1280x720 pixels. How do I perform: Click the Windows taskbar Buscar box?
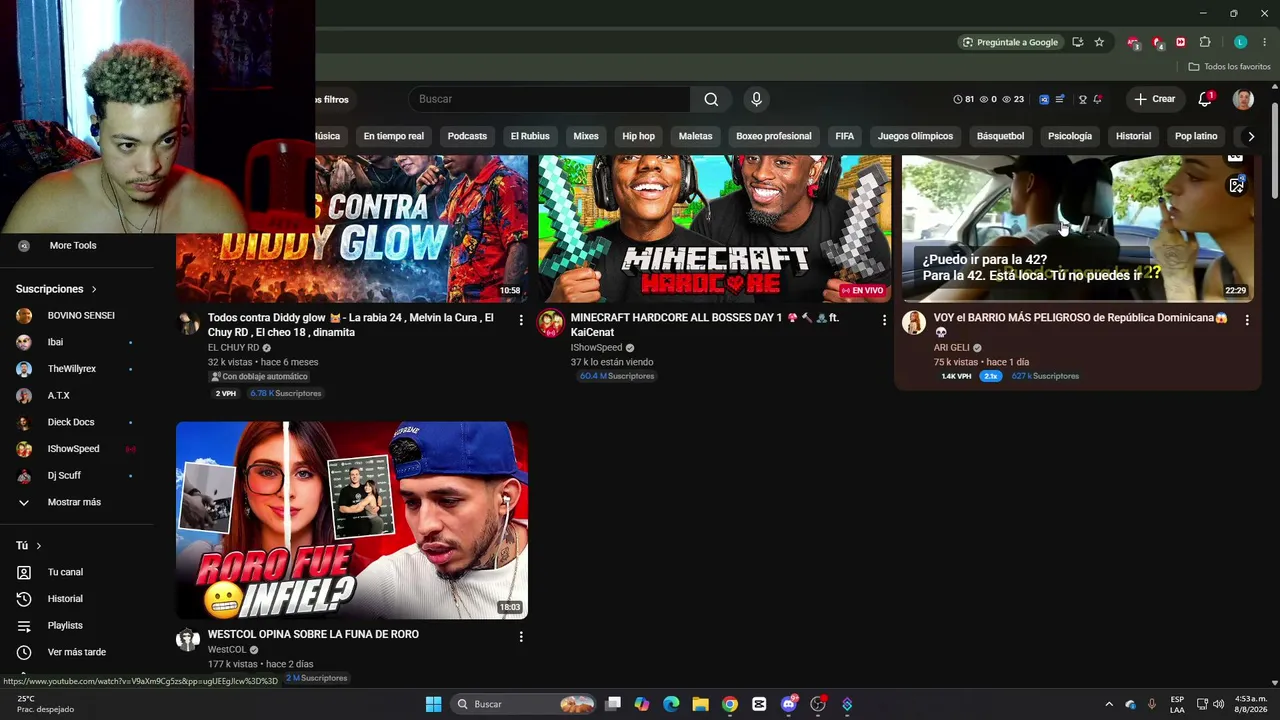pos(522,704)
